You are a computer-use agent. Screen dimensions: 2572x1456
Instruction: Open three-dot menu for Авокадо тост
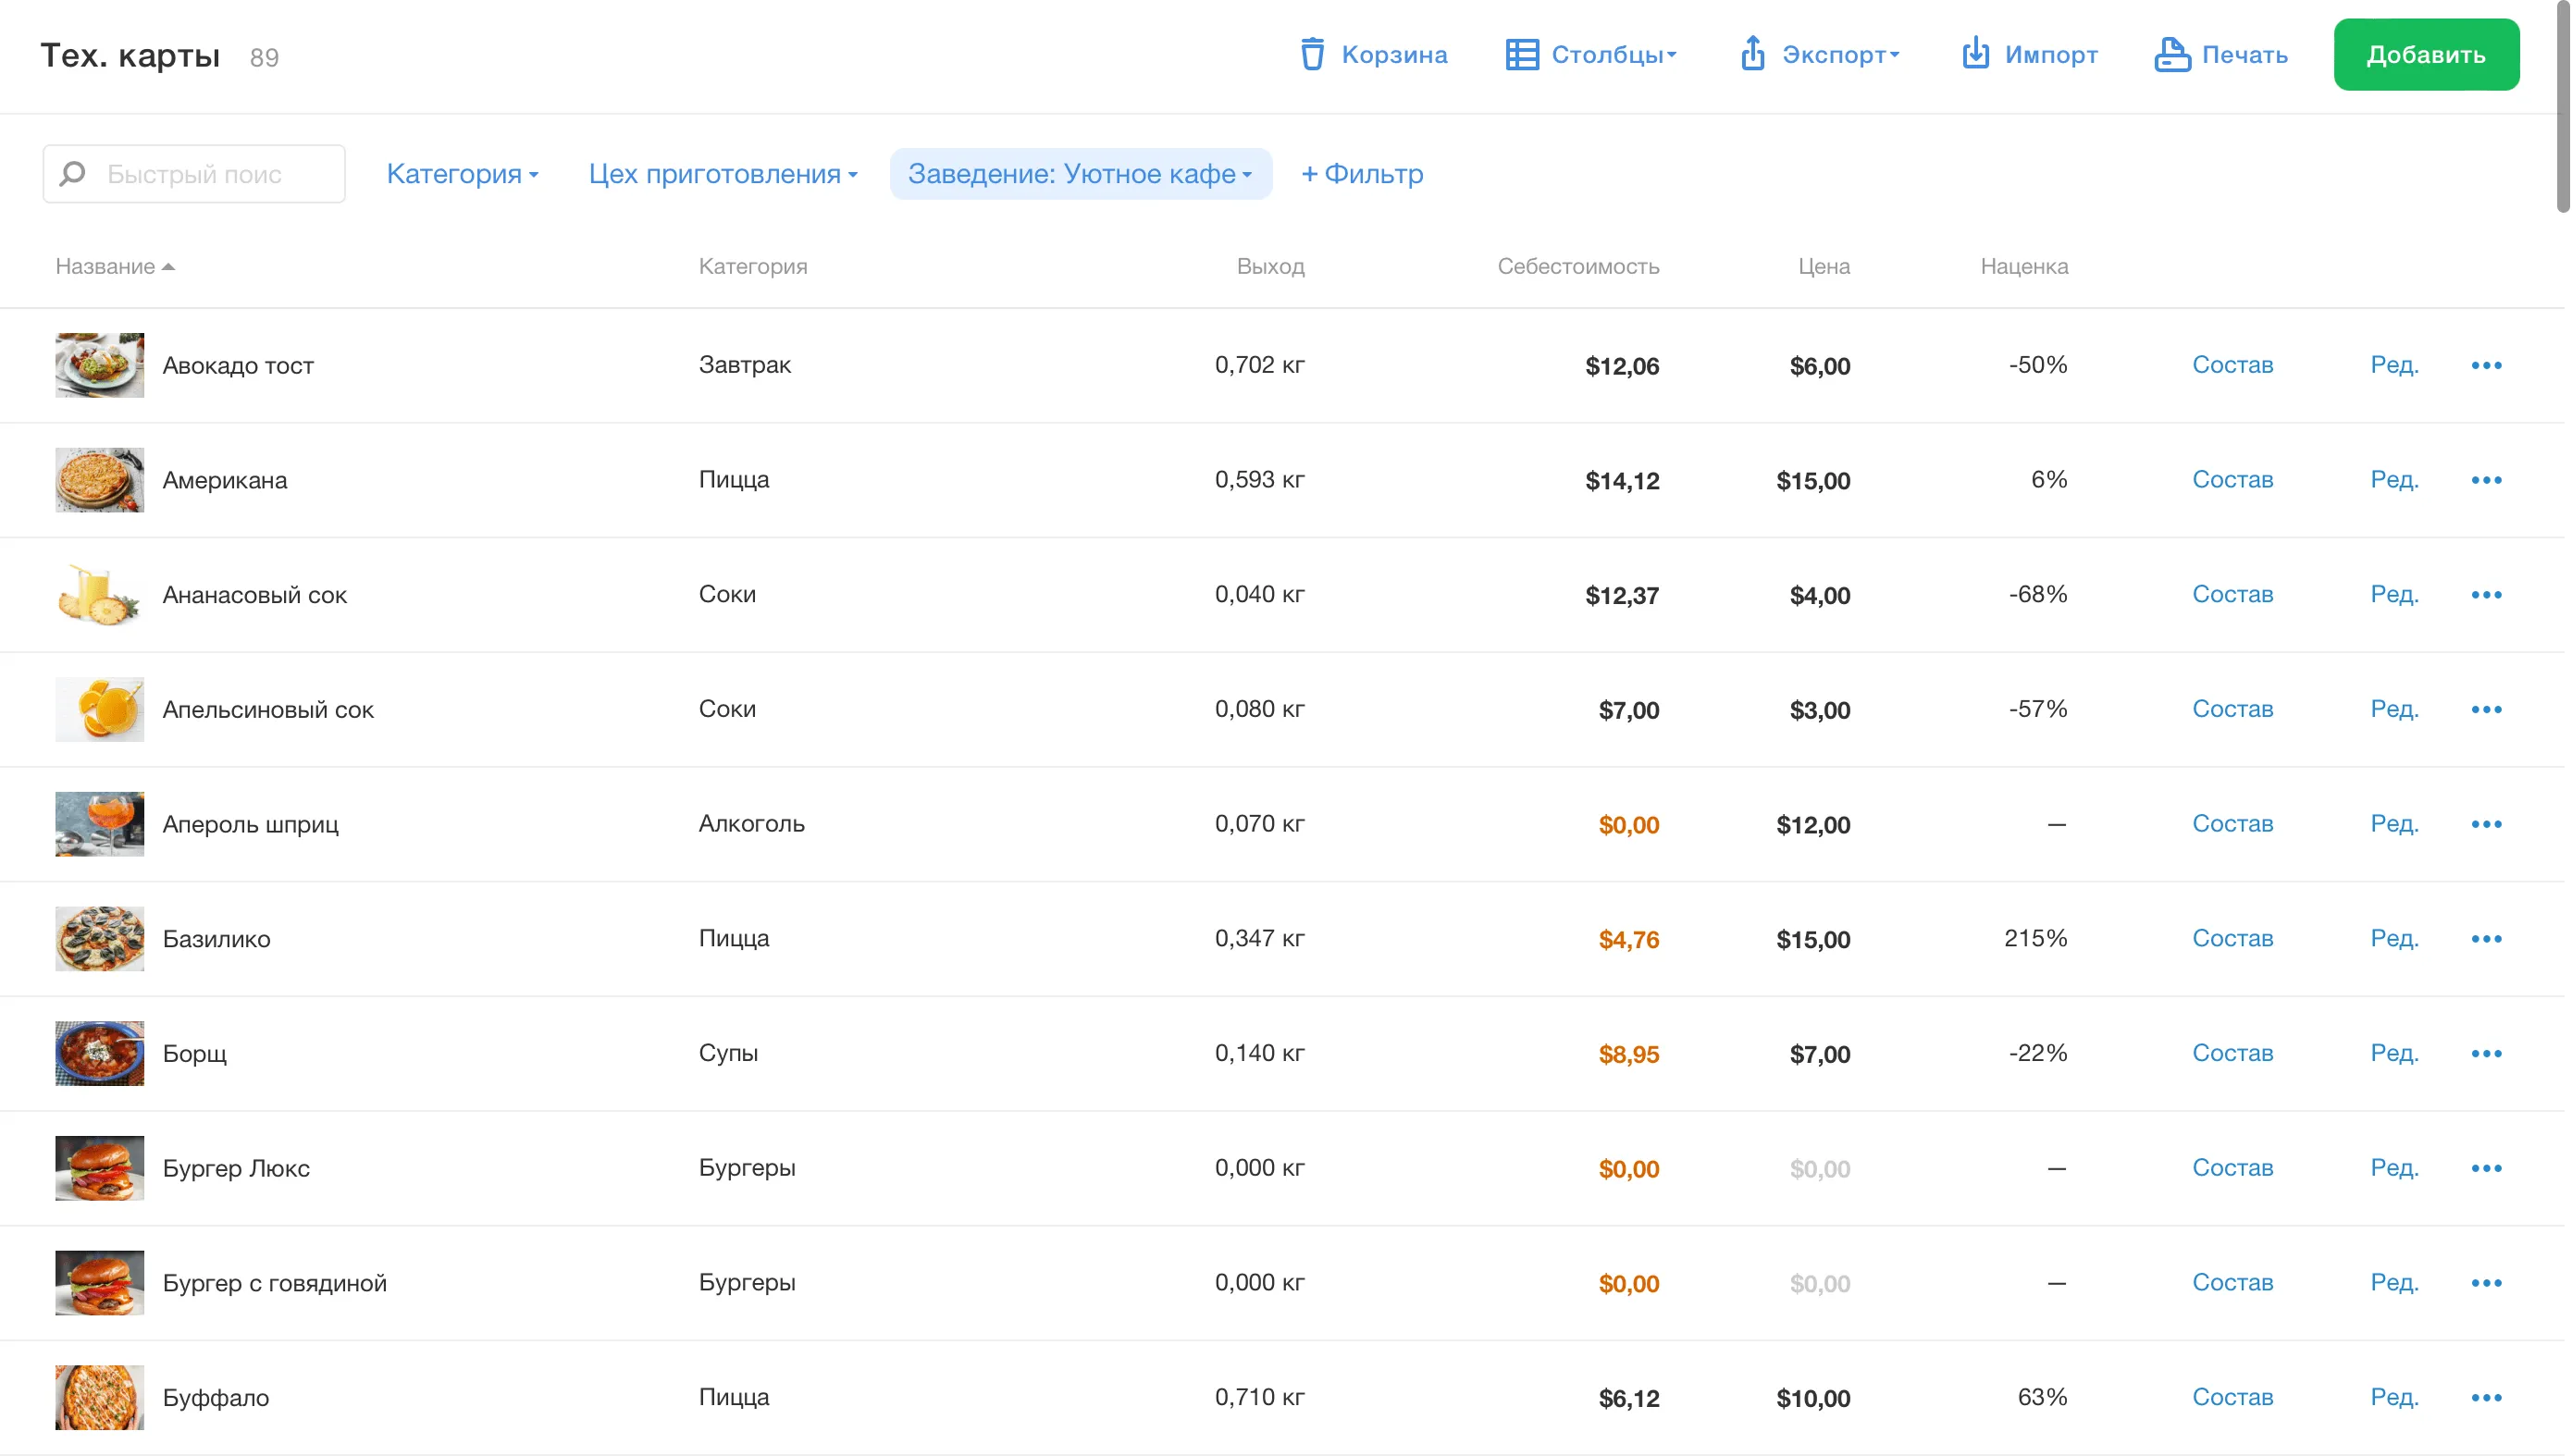click(x=2485, y=365)
